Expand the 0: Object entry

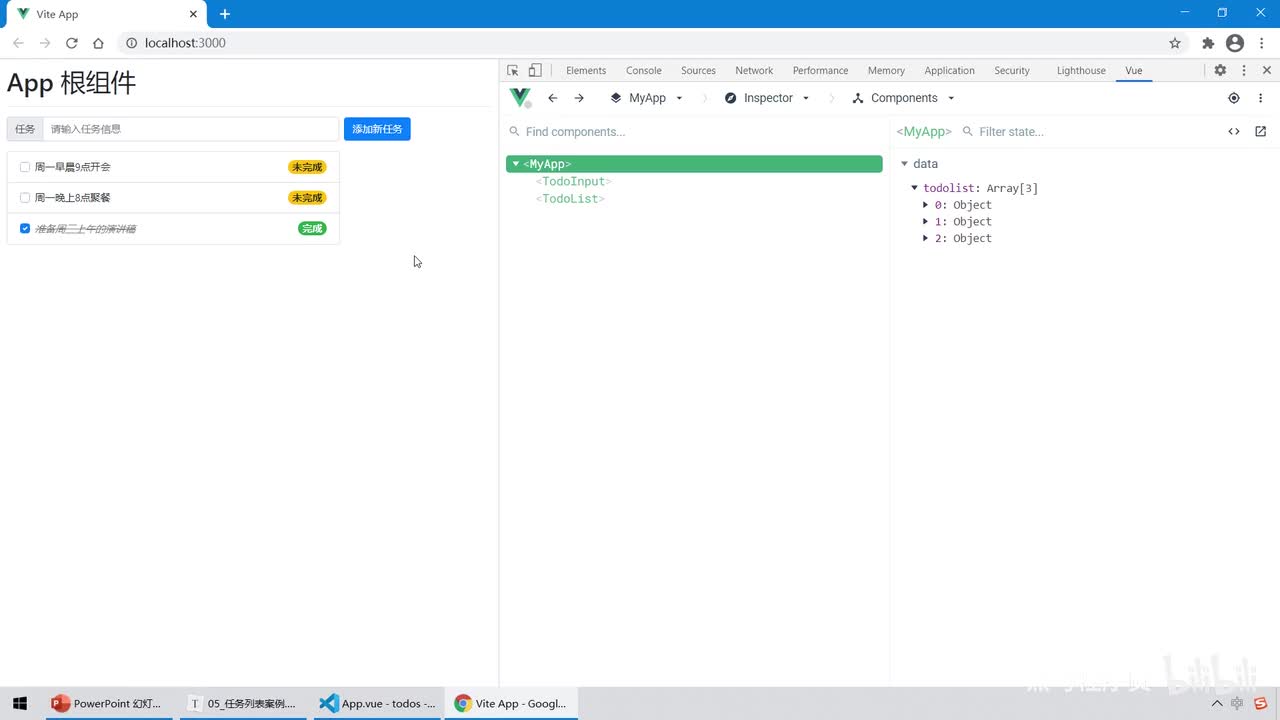[x=926, y=205]
